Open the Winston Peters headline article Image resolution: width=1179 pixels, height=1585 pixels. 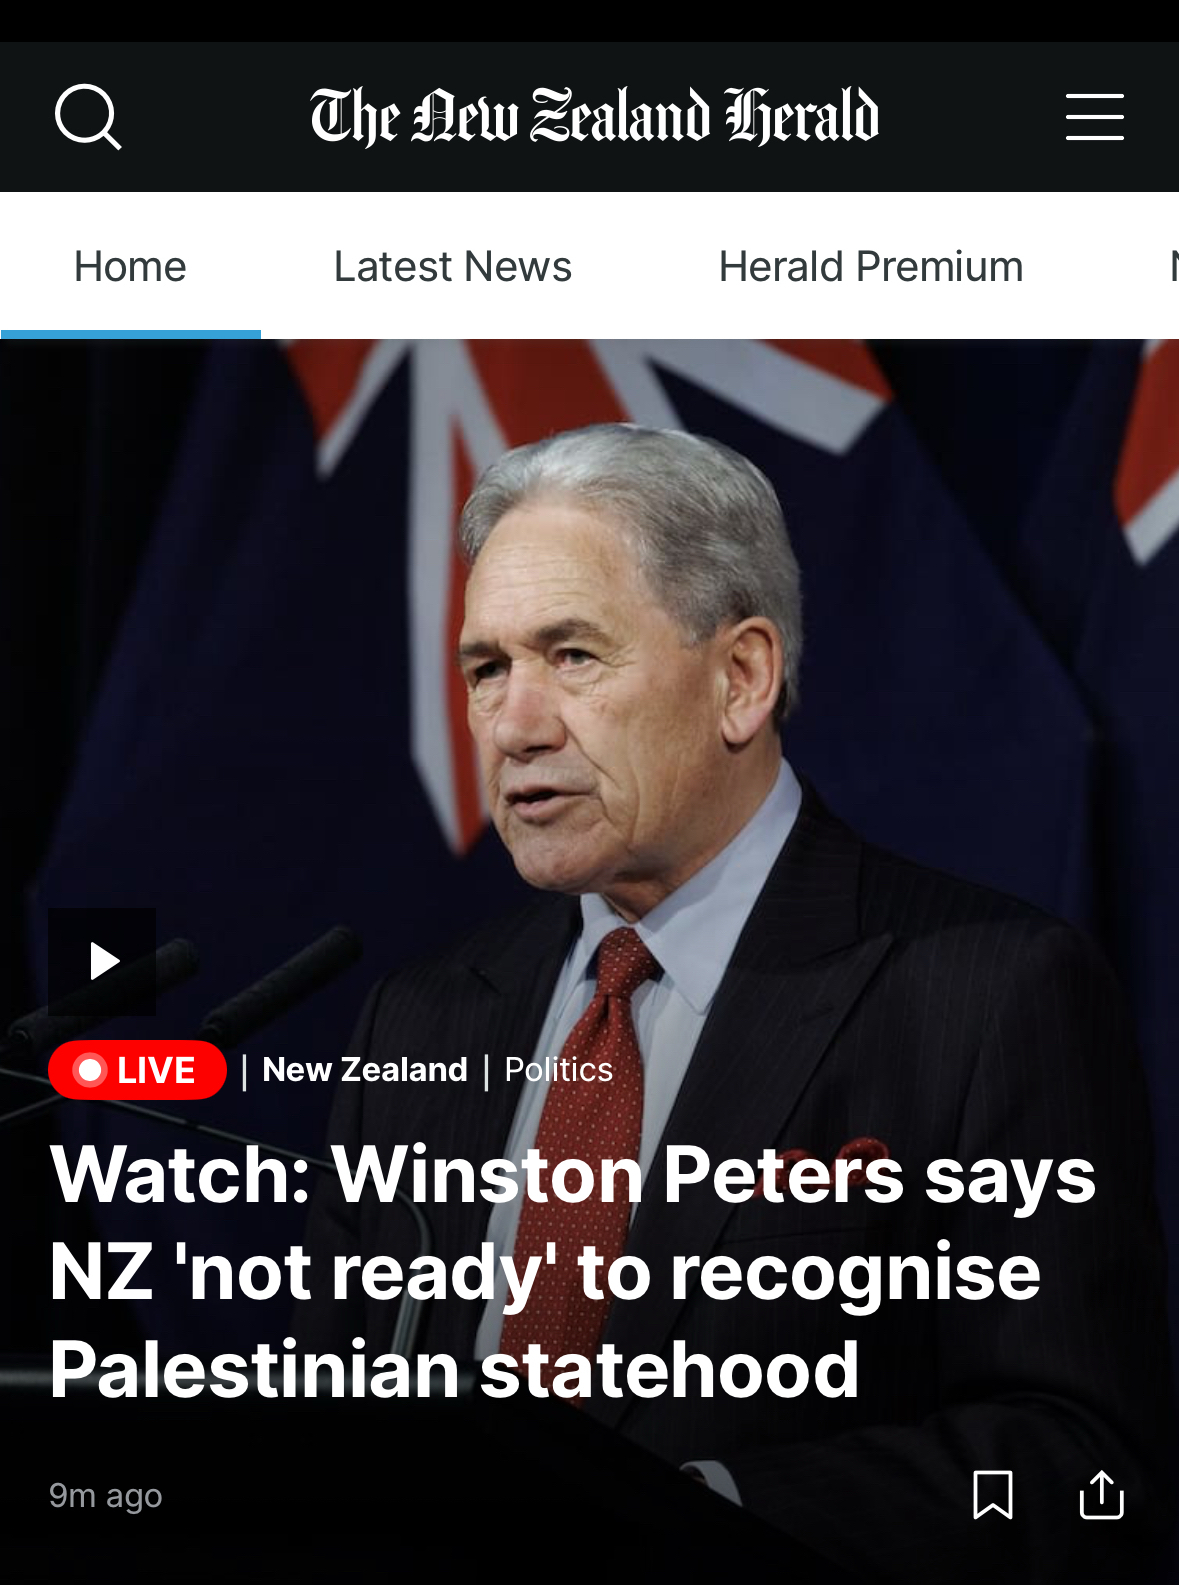pos(572,1272)
